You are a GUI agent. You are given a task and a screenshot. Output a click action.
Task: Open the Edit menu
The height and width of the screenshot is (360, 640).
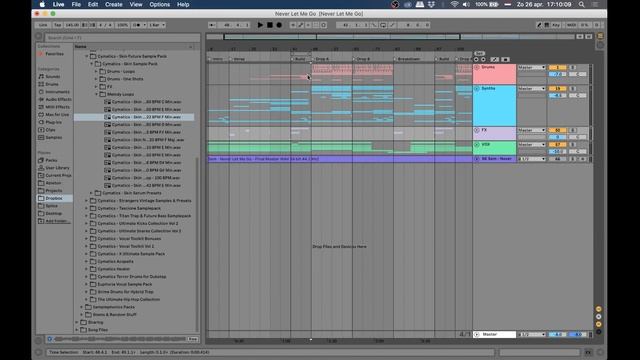click(x=93, y=4)
